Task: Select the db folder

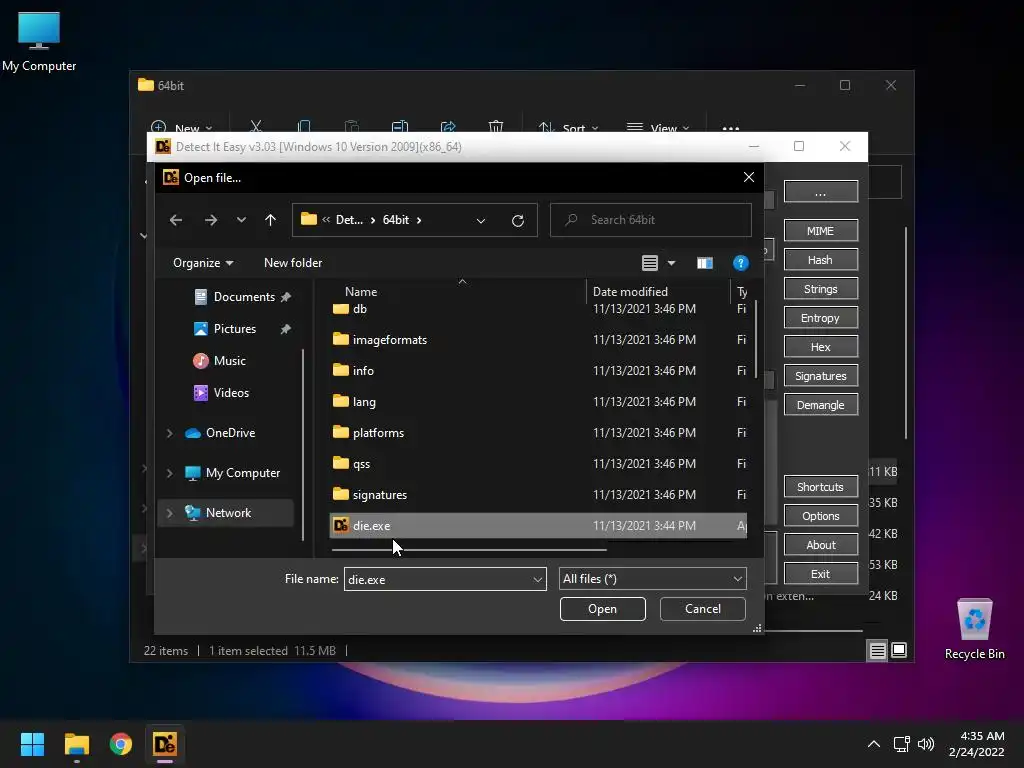Action: 538,309
